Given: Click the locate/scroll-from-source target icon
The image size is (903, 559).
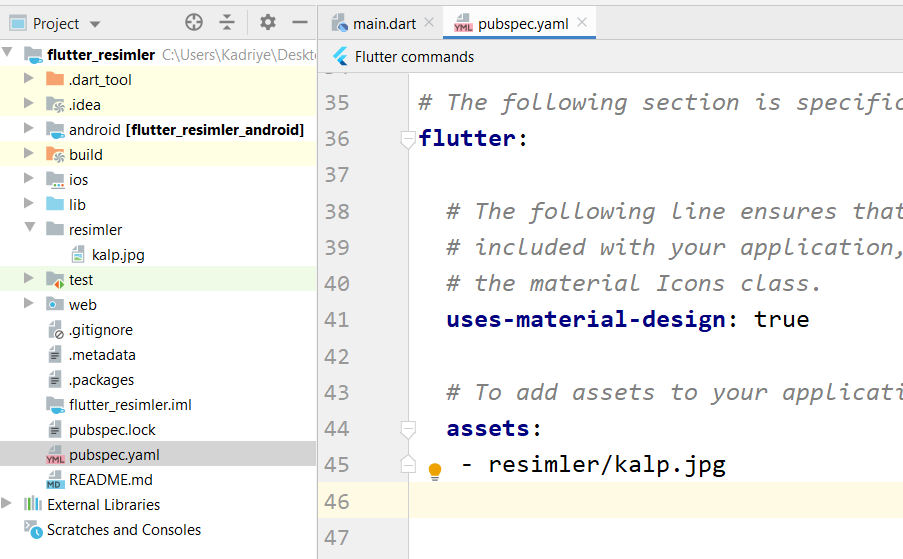Looking at the screenshot, I should (x=194, y=22).
